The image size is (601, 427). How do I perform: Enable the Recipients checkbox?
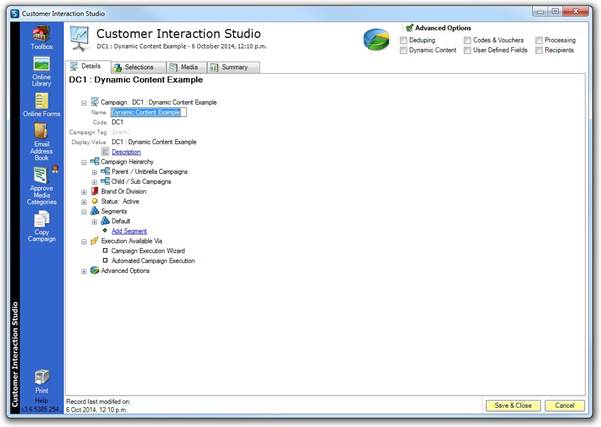pyautogui.click(x=539, y=50)
